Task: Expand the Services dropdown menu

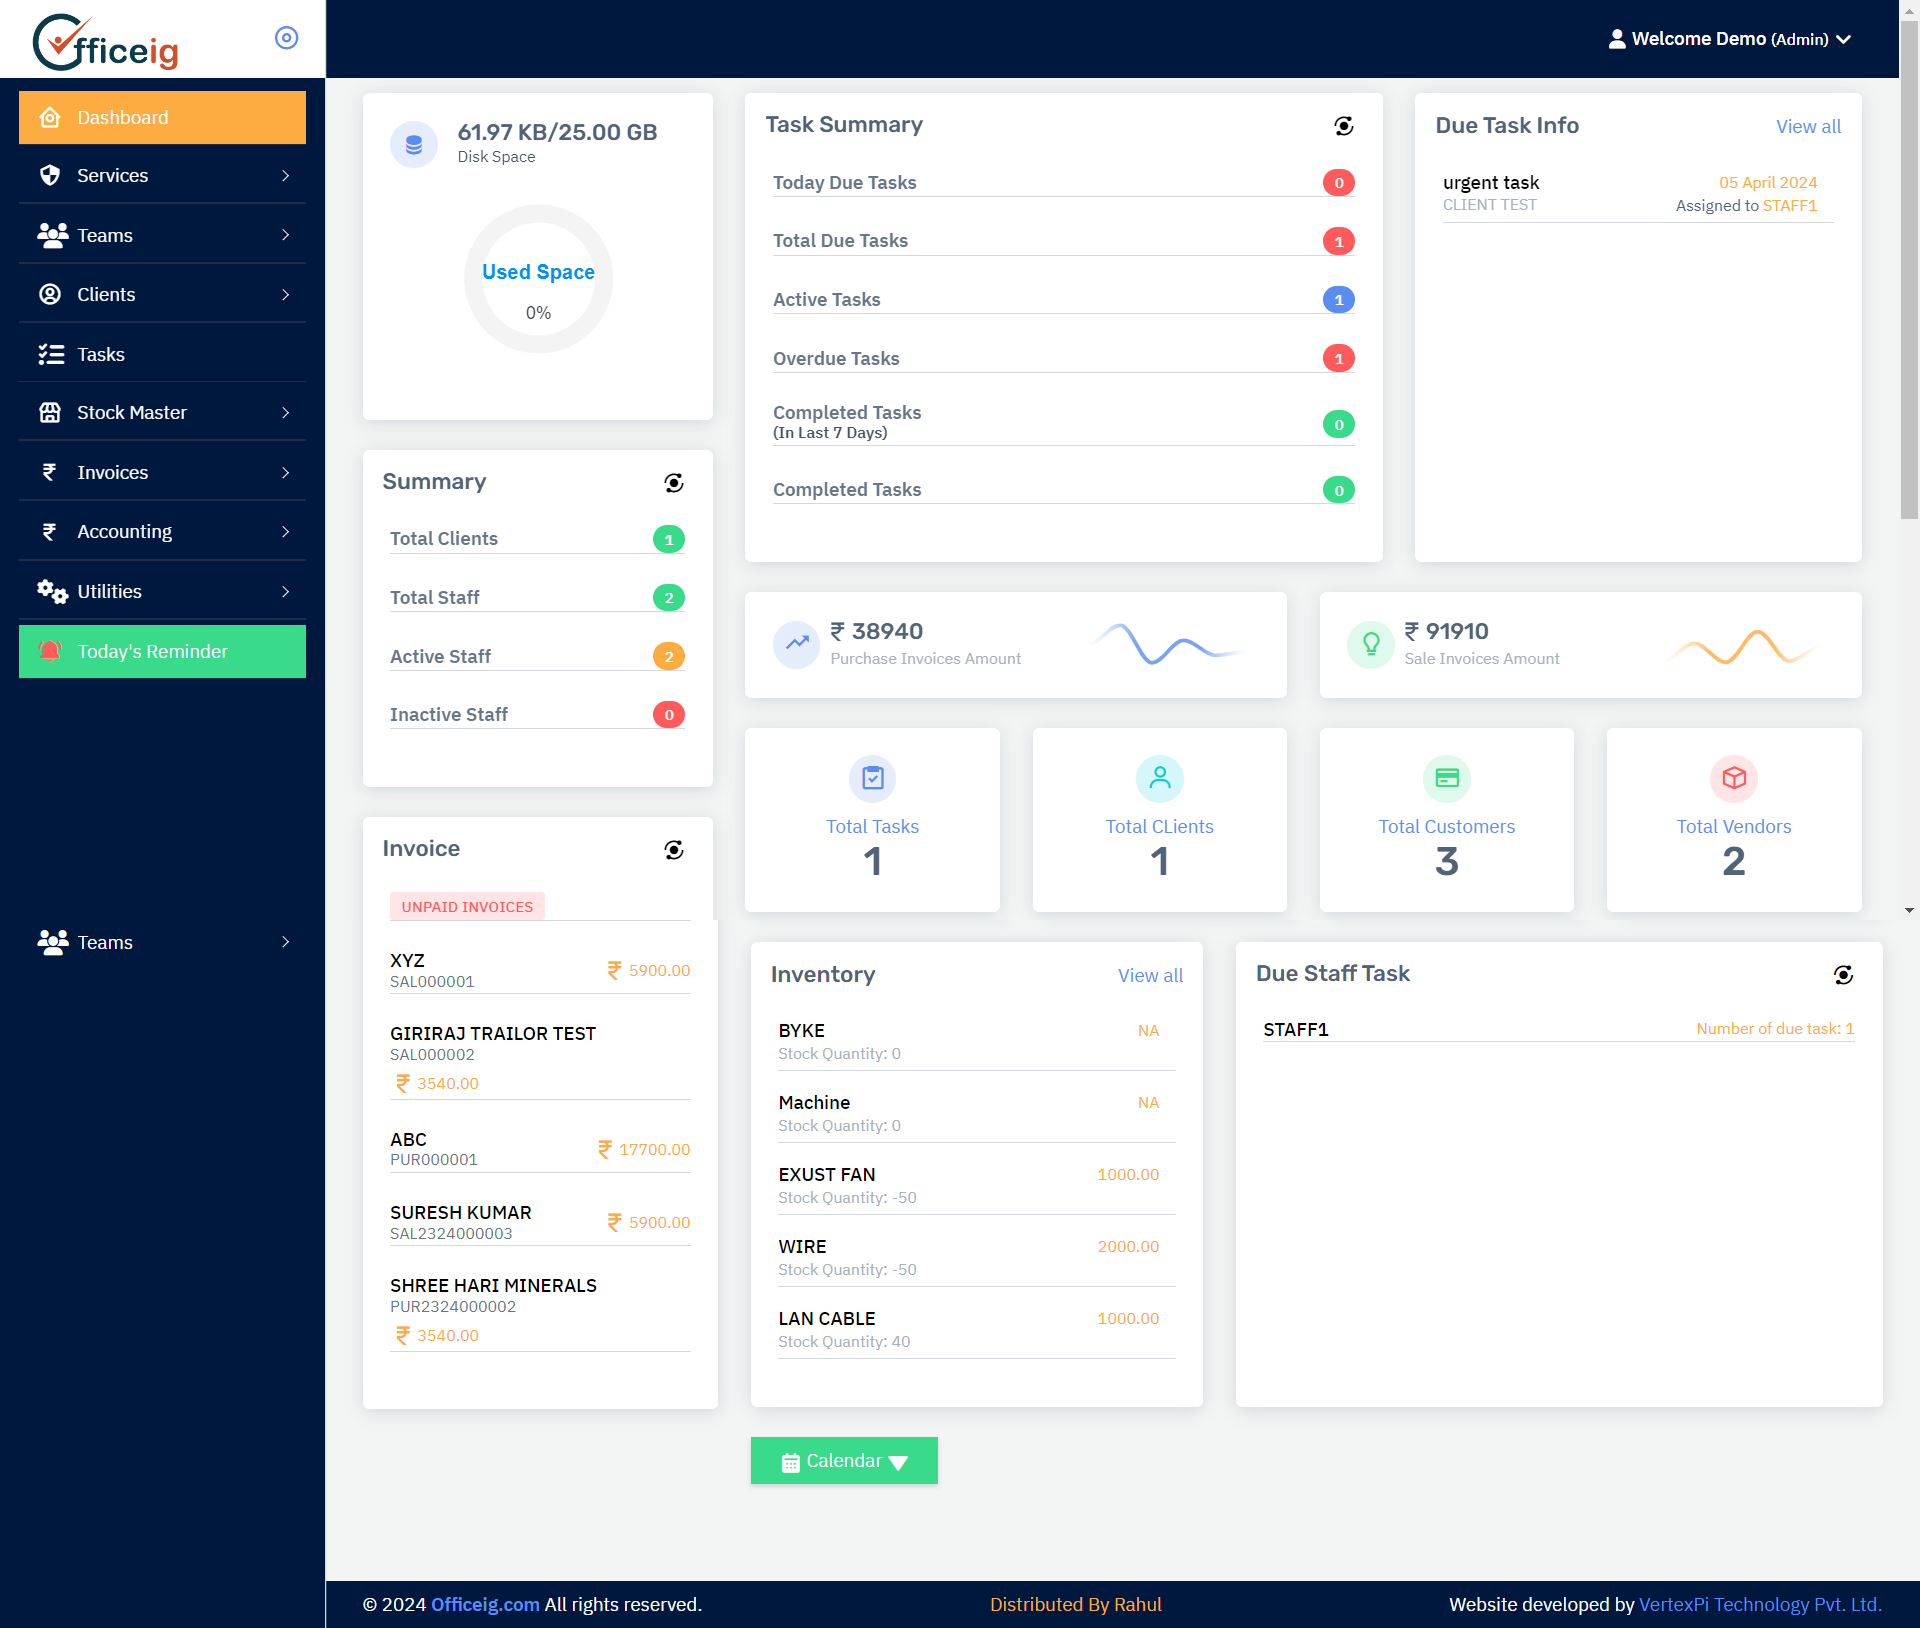Action: tap(161, 174)
